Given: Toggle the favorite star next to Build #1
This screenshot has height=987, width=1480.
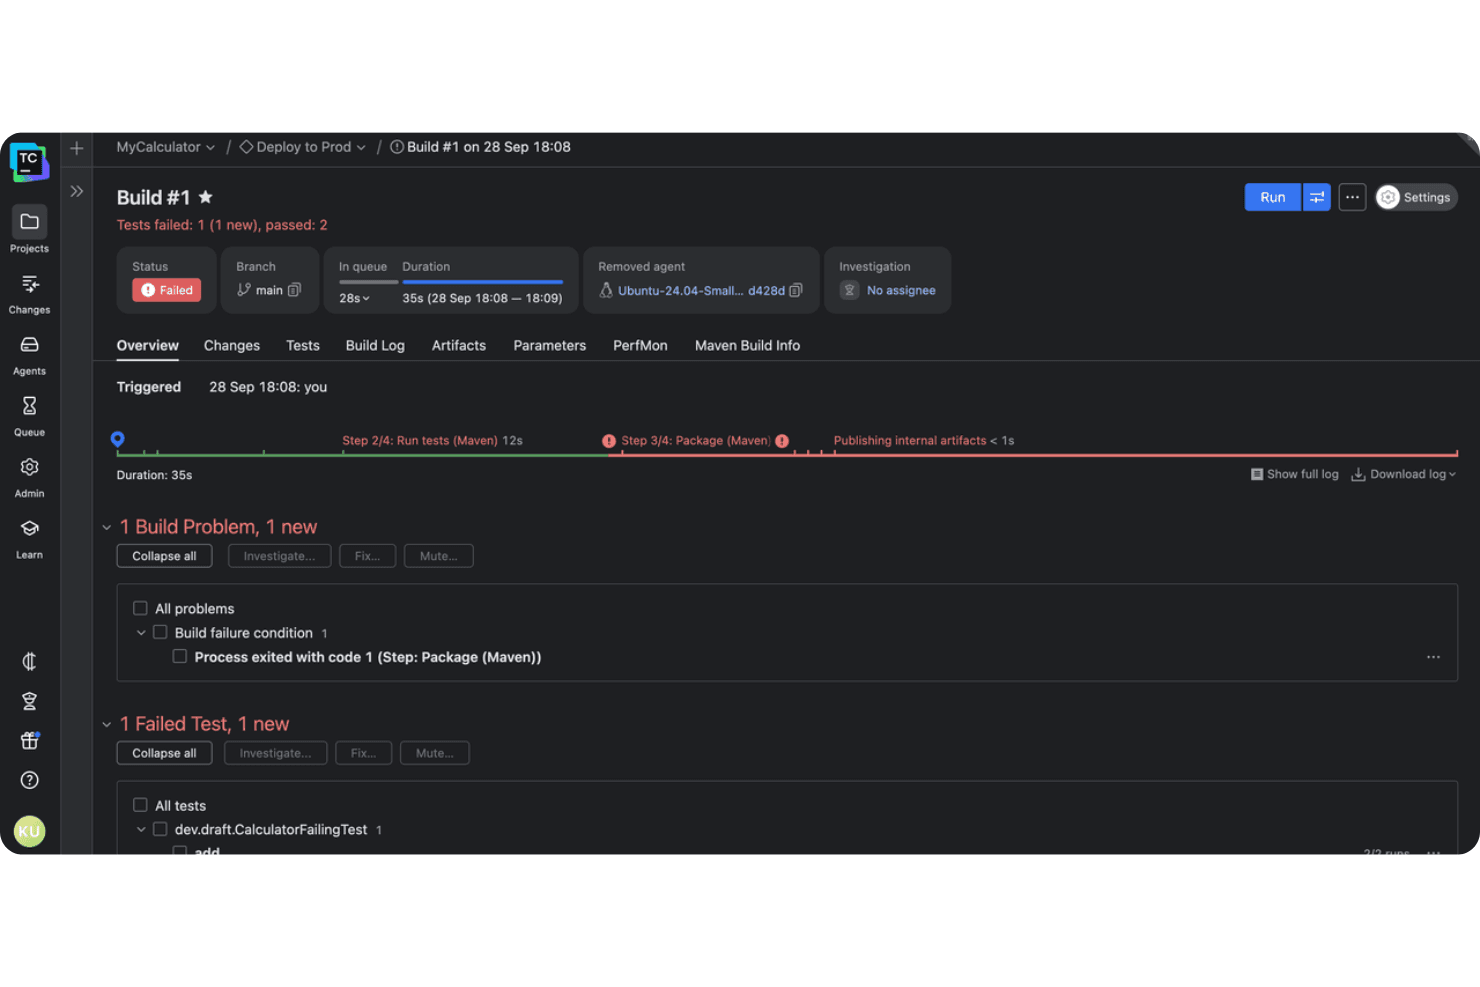Looking at the screenshot, I should (206, 197).
